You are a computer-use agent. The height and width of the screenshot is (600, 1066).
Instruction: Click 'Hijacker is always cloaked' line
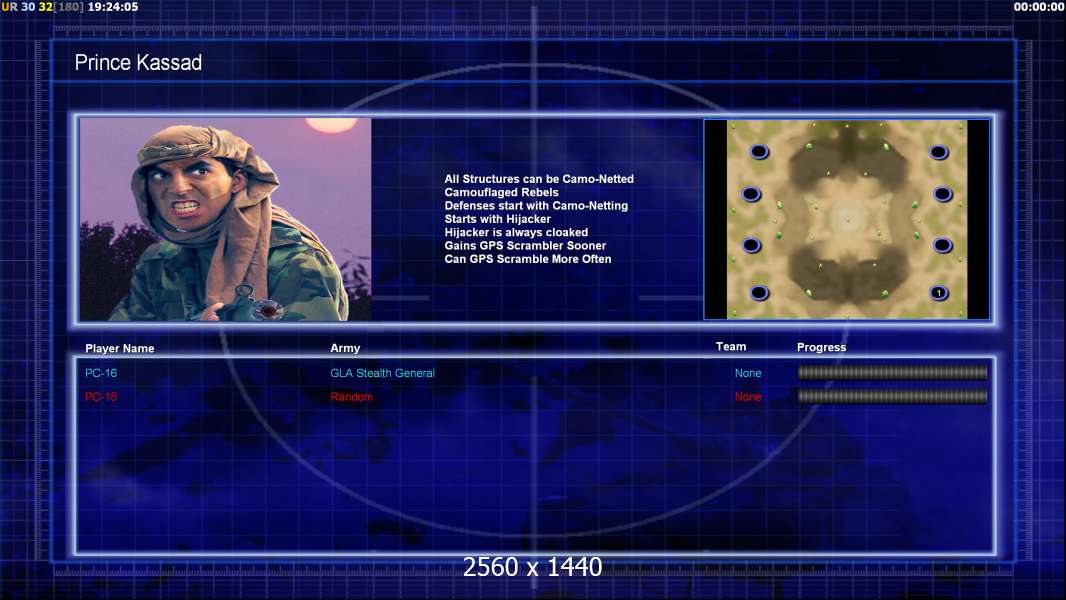[517, 232]
